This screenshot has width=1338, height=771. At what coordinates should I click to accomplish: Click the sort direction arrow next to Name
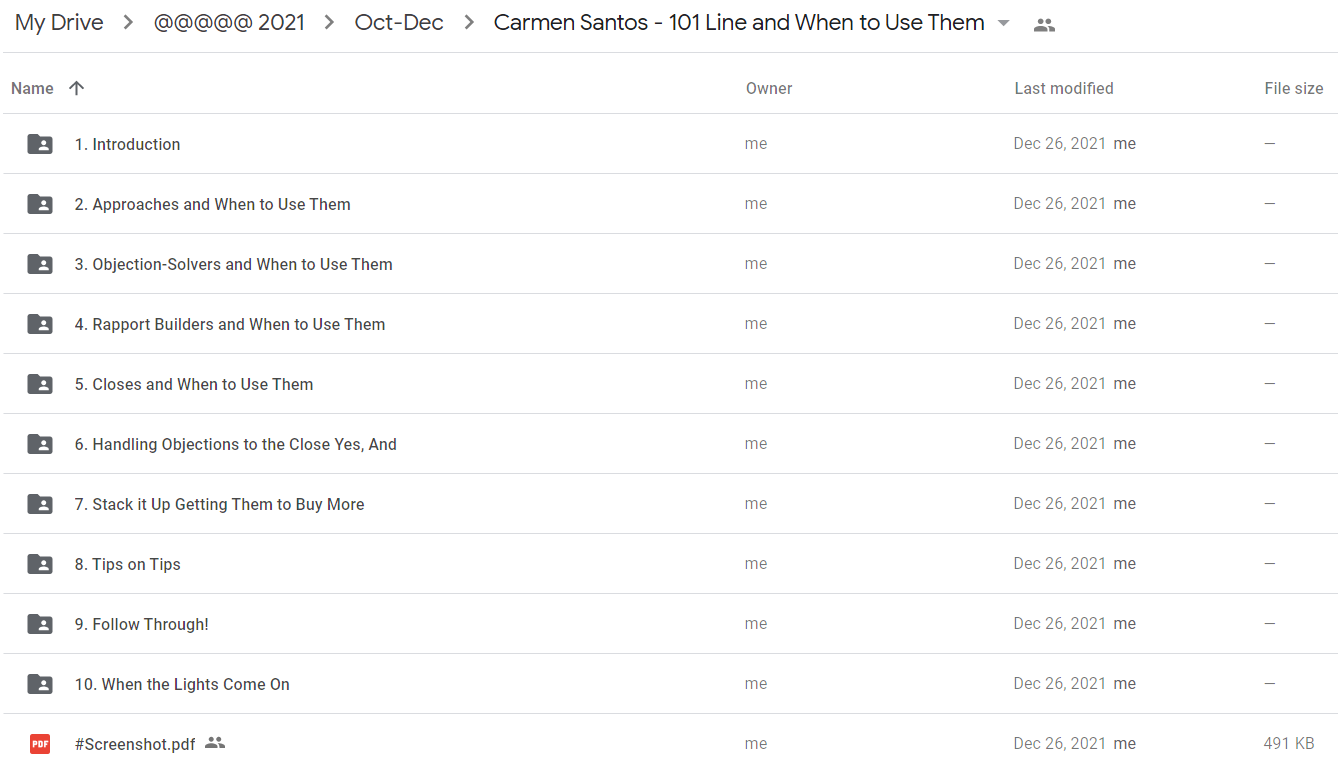point(76,88)
